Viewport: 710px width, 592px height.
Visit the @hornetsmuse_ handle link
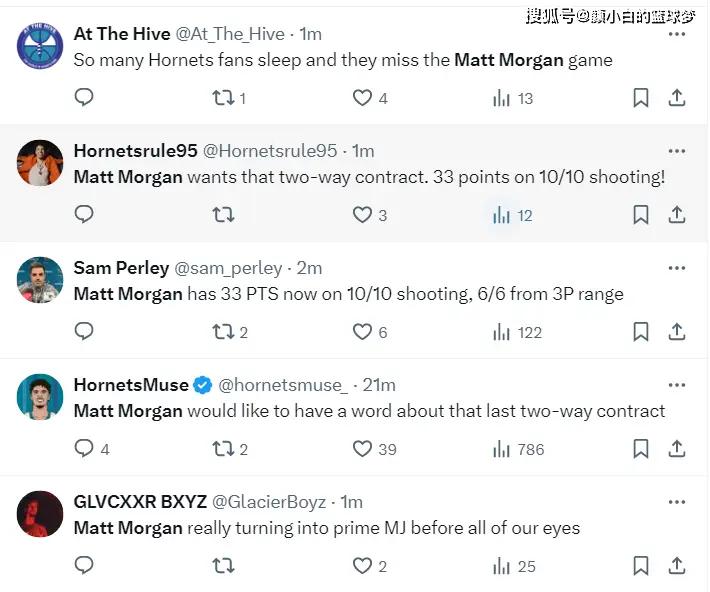click(283, 385)
